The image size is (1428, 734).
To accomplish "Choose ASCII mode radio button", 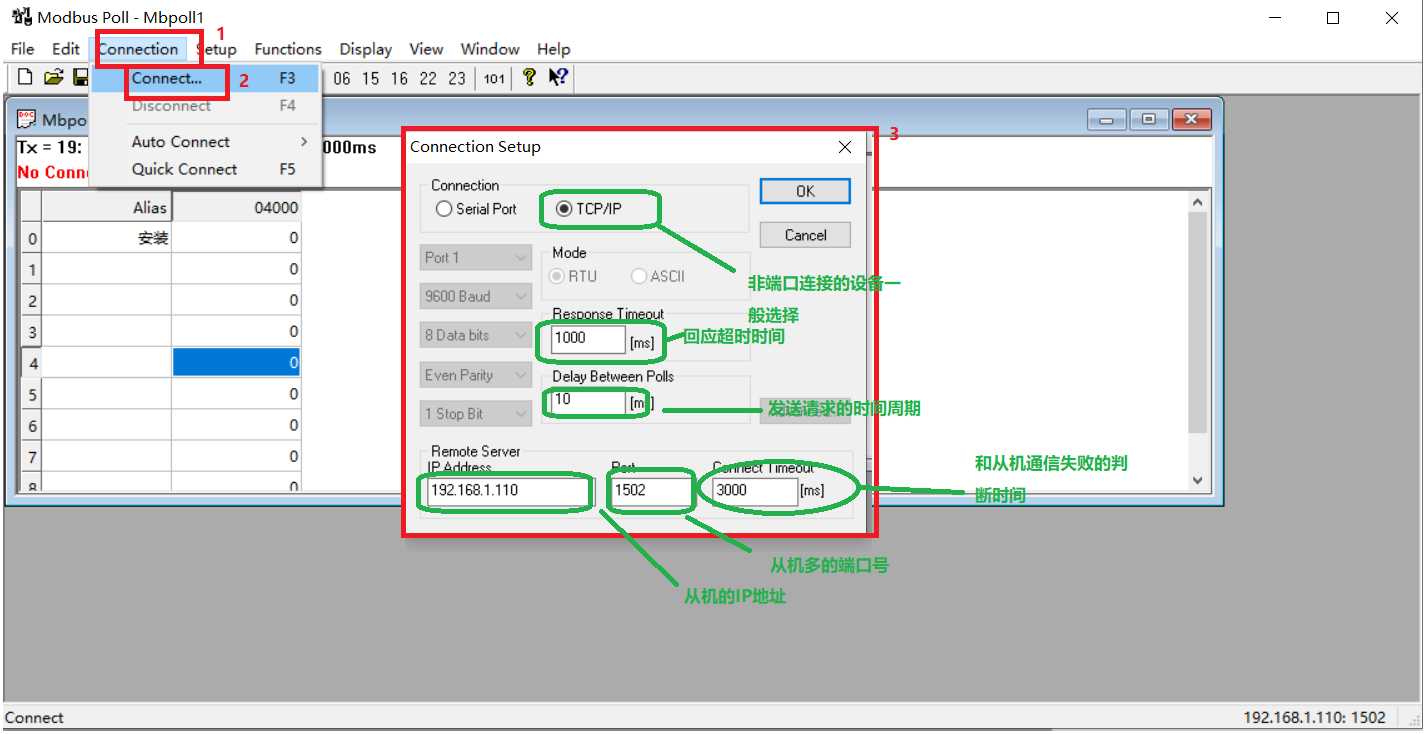I will point(638,276).
